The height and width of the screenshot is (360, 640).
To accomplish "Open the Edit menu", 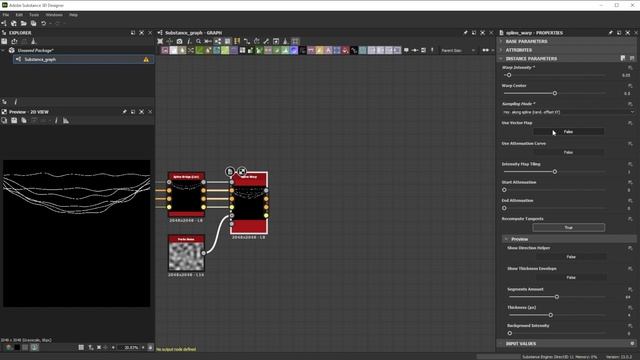I will pyautogui.click(x=19, y=15).
